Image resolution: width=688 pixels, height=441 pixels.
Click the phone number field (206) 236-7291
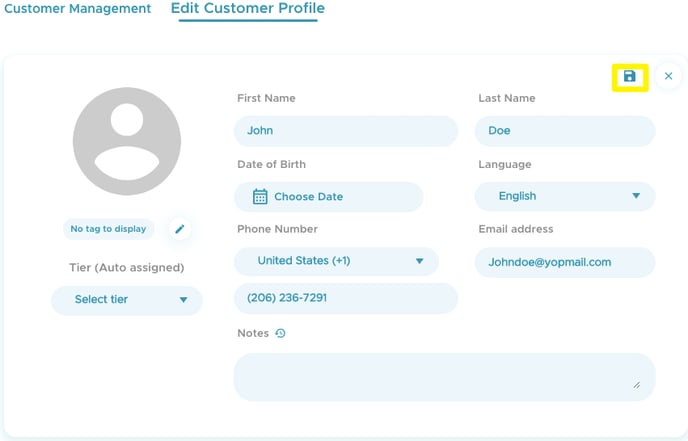click(x=346, y=298)
